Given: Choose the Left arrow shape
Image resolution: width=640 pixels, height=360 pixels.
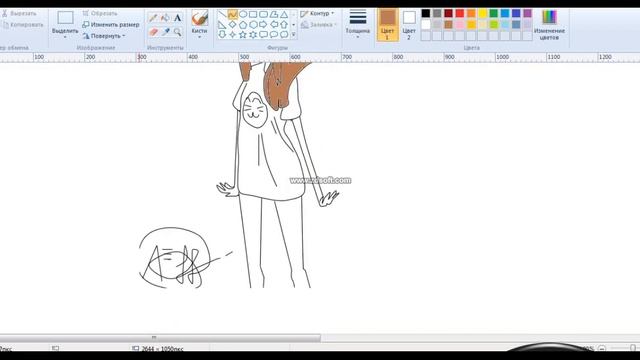Looking at the screenshot, I should [274, 24].
